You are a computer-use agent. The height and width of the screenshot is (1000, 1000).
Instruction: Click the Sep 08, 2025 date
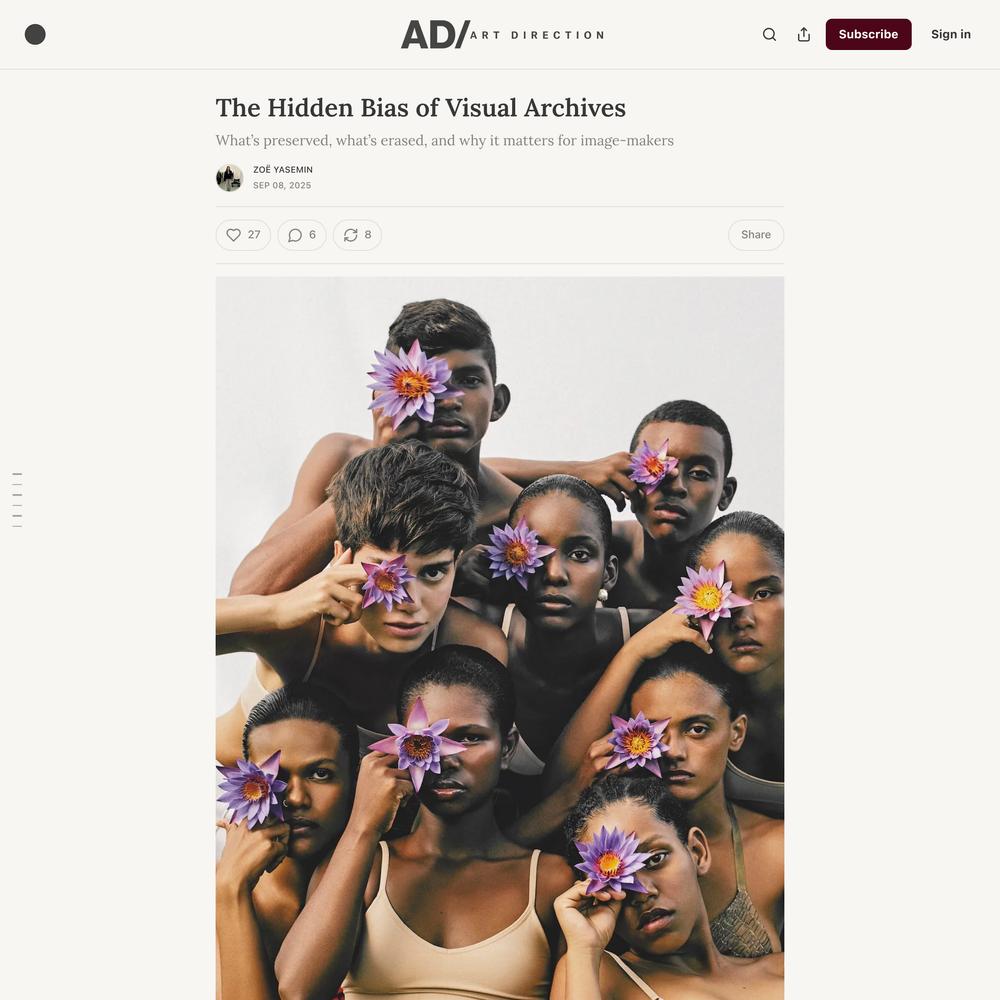point(282,186)
